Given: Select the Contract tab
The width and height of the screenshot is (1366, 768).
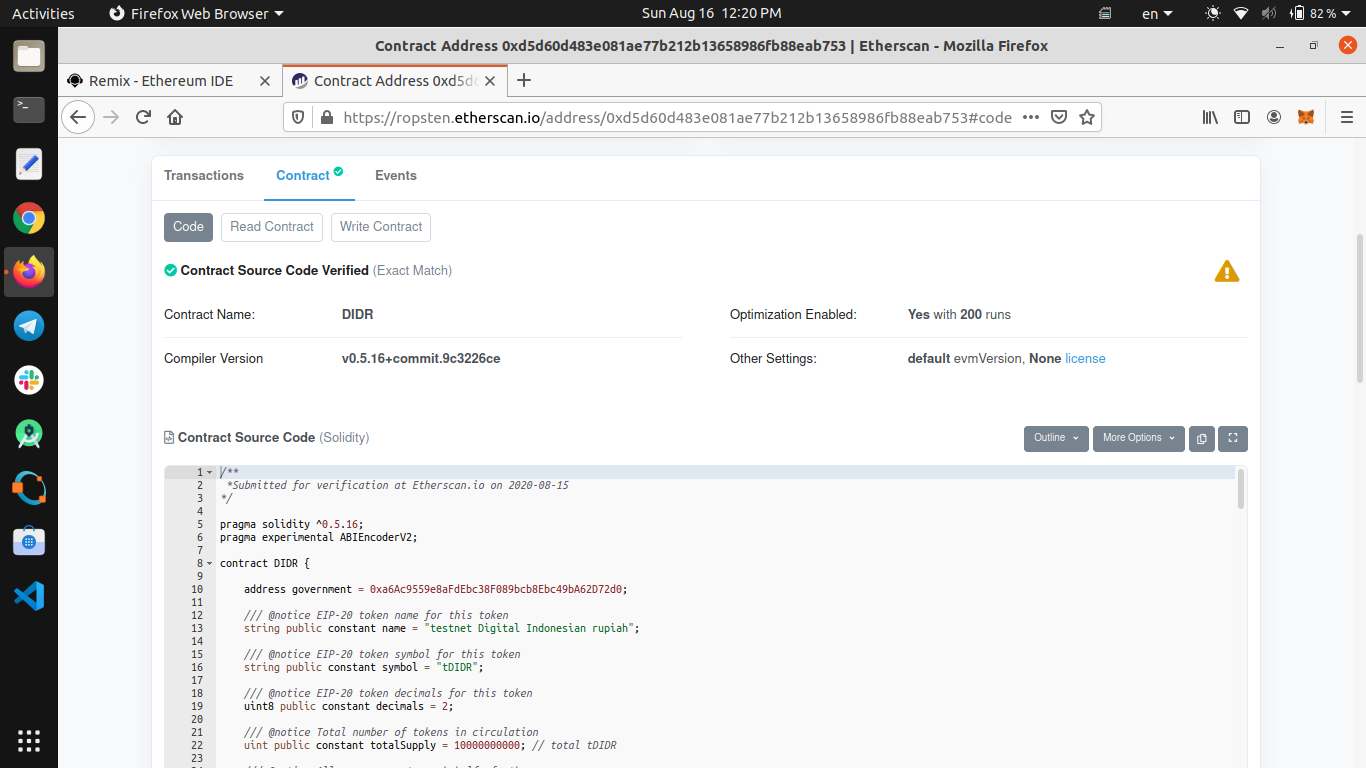Looking at the screenshot, I should (x=309, y=176).
